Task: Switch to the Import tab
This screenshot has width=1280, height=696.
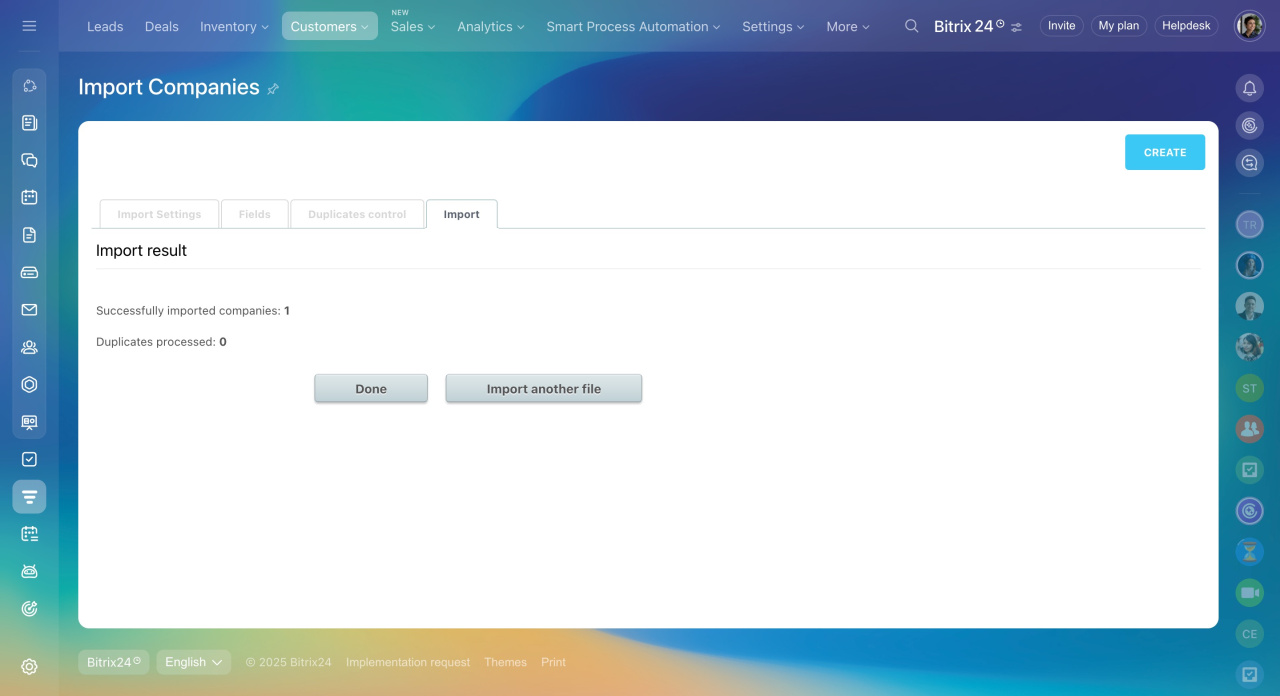Action: [x=461, y=214]
